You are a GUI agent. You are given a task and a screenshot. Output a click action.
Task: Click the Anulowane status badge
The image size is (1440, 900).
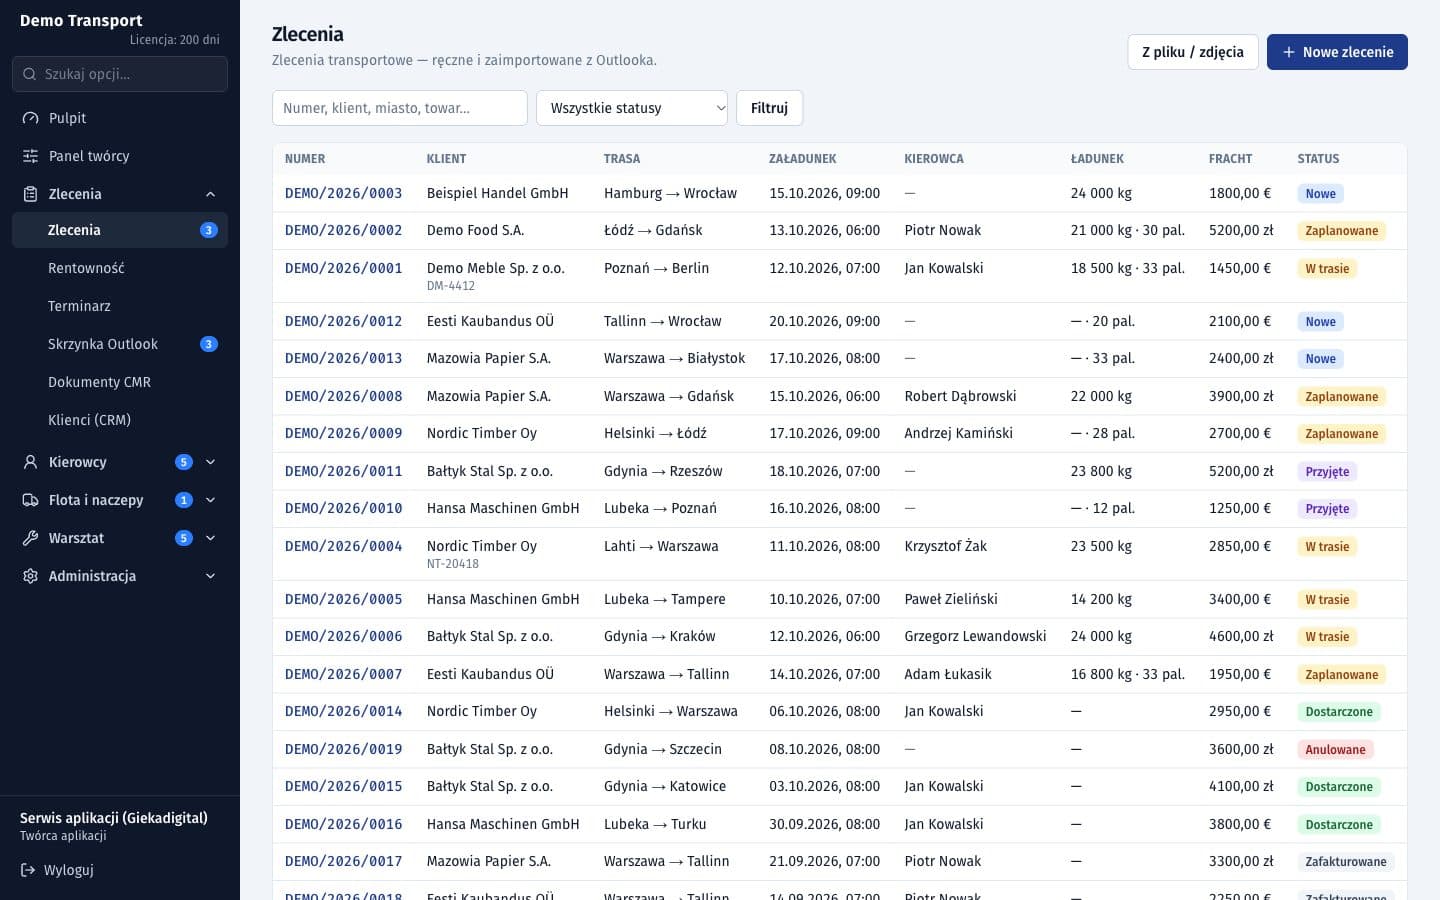coord(1335,750)
